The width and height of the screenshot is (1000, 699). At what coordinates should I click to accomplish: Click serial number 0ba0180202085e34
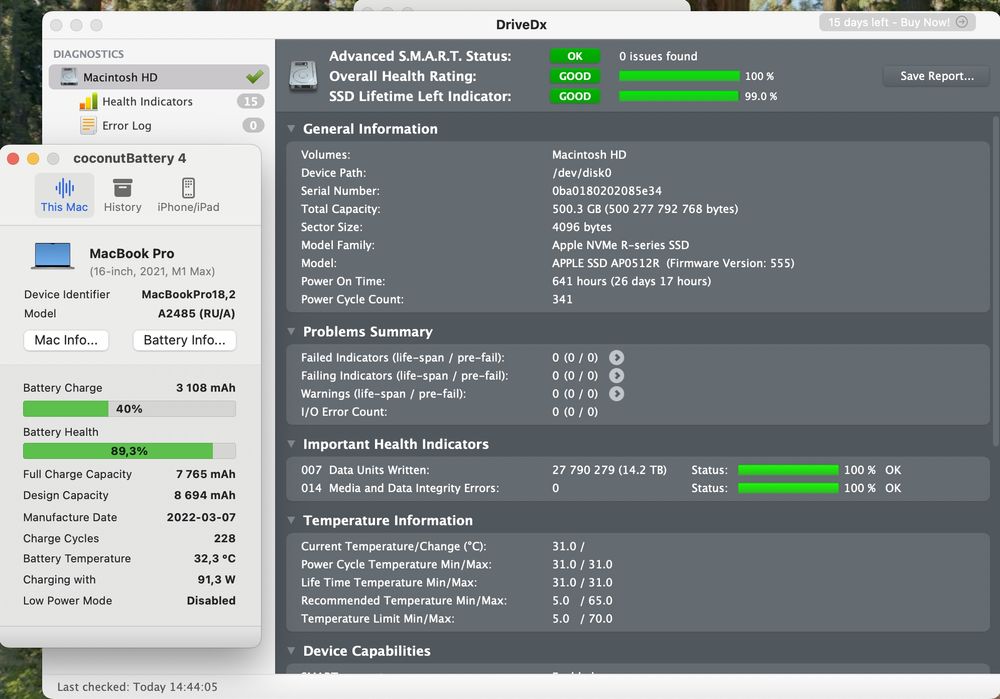tap(607, 191)
